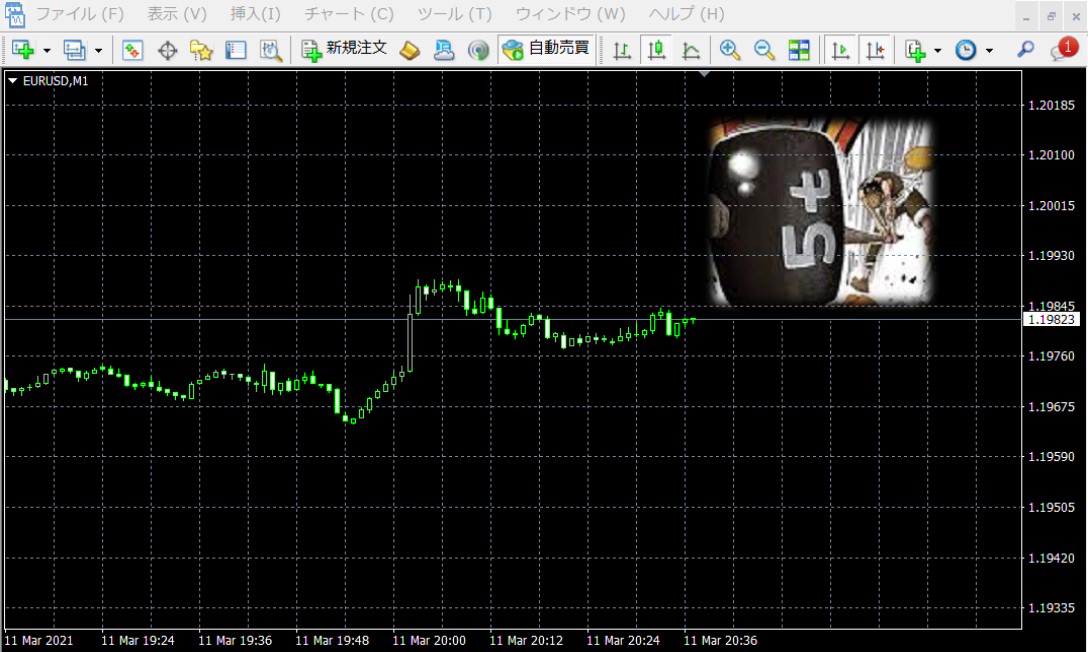Tile chart windows with the grid icon
Image resolution: width=1088 pixels, height=652 pixels.
(x=799, y=50)
